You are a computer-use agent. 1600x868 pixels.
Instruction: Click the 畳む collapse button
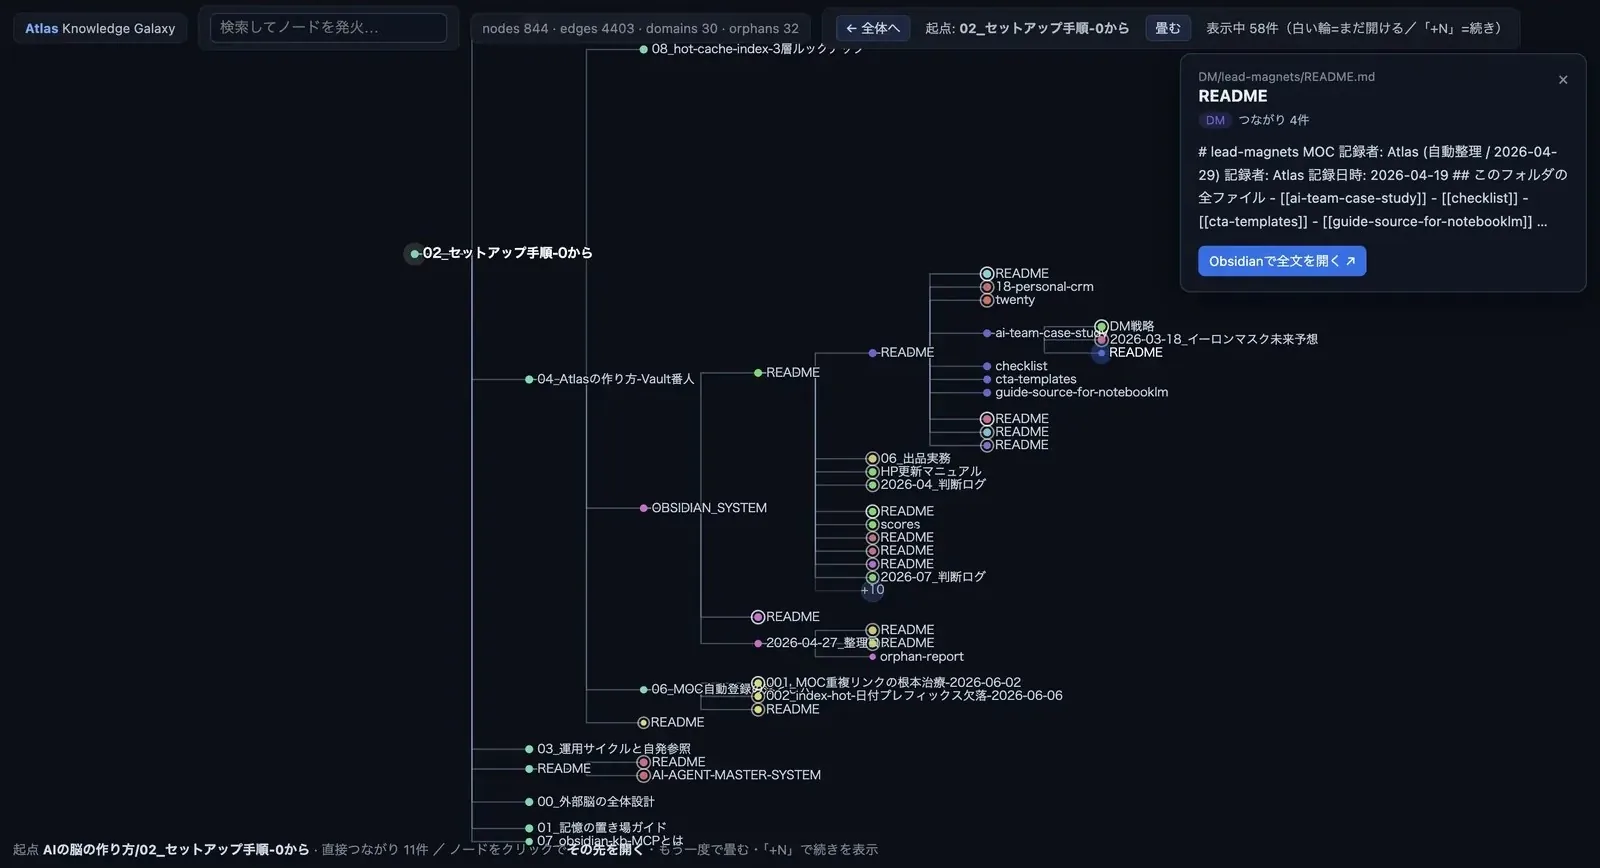[x=1168, y=28]
